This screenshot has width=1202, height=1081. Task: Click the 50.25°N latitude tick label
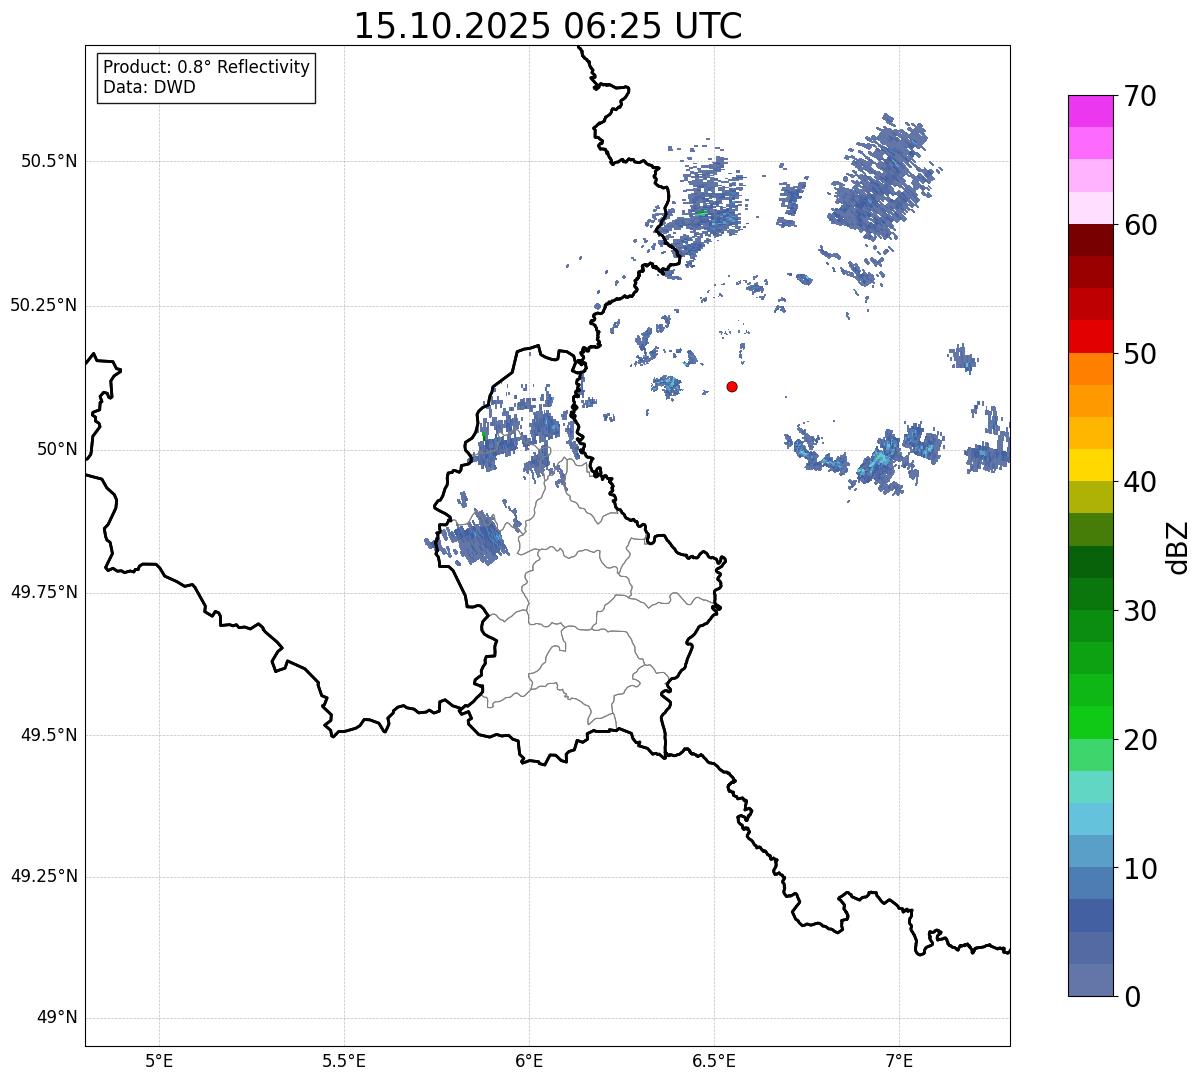click(44, 305)
